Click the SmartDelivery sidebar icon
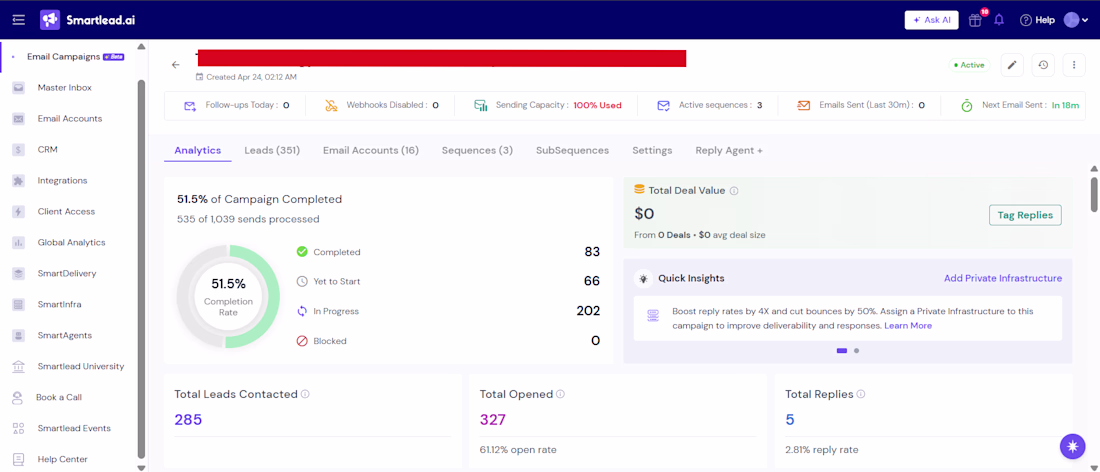1100x472 pixels. click(19, 274)
